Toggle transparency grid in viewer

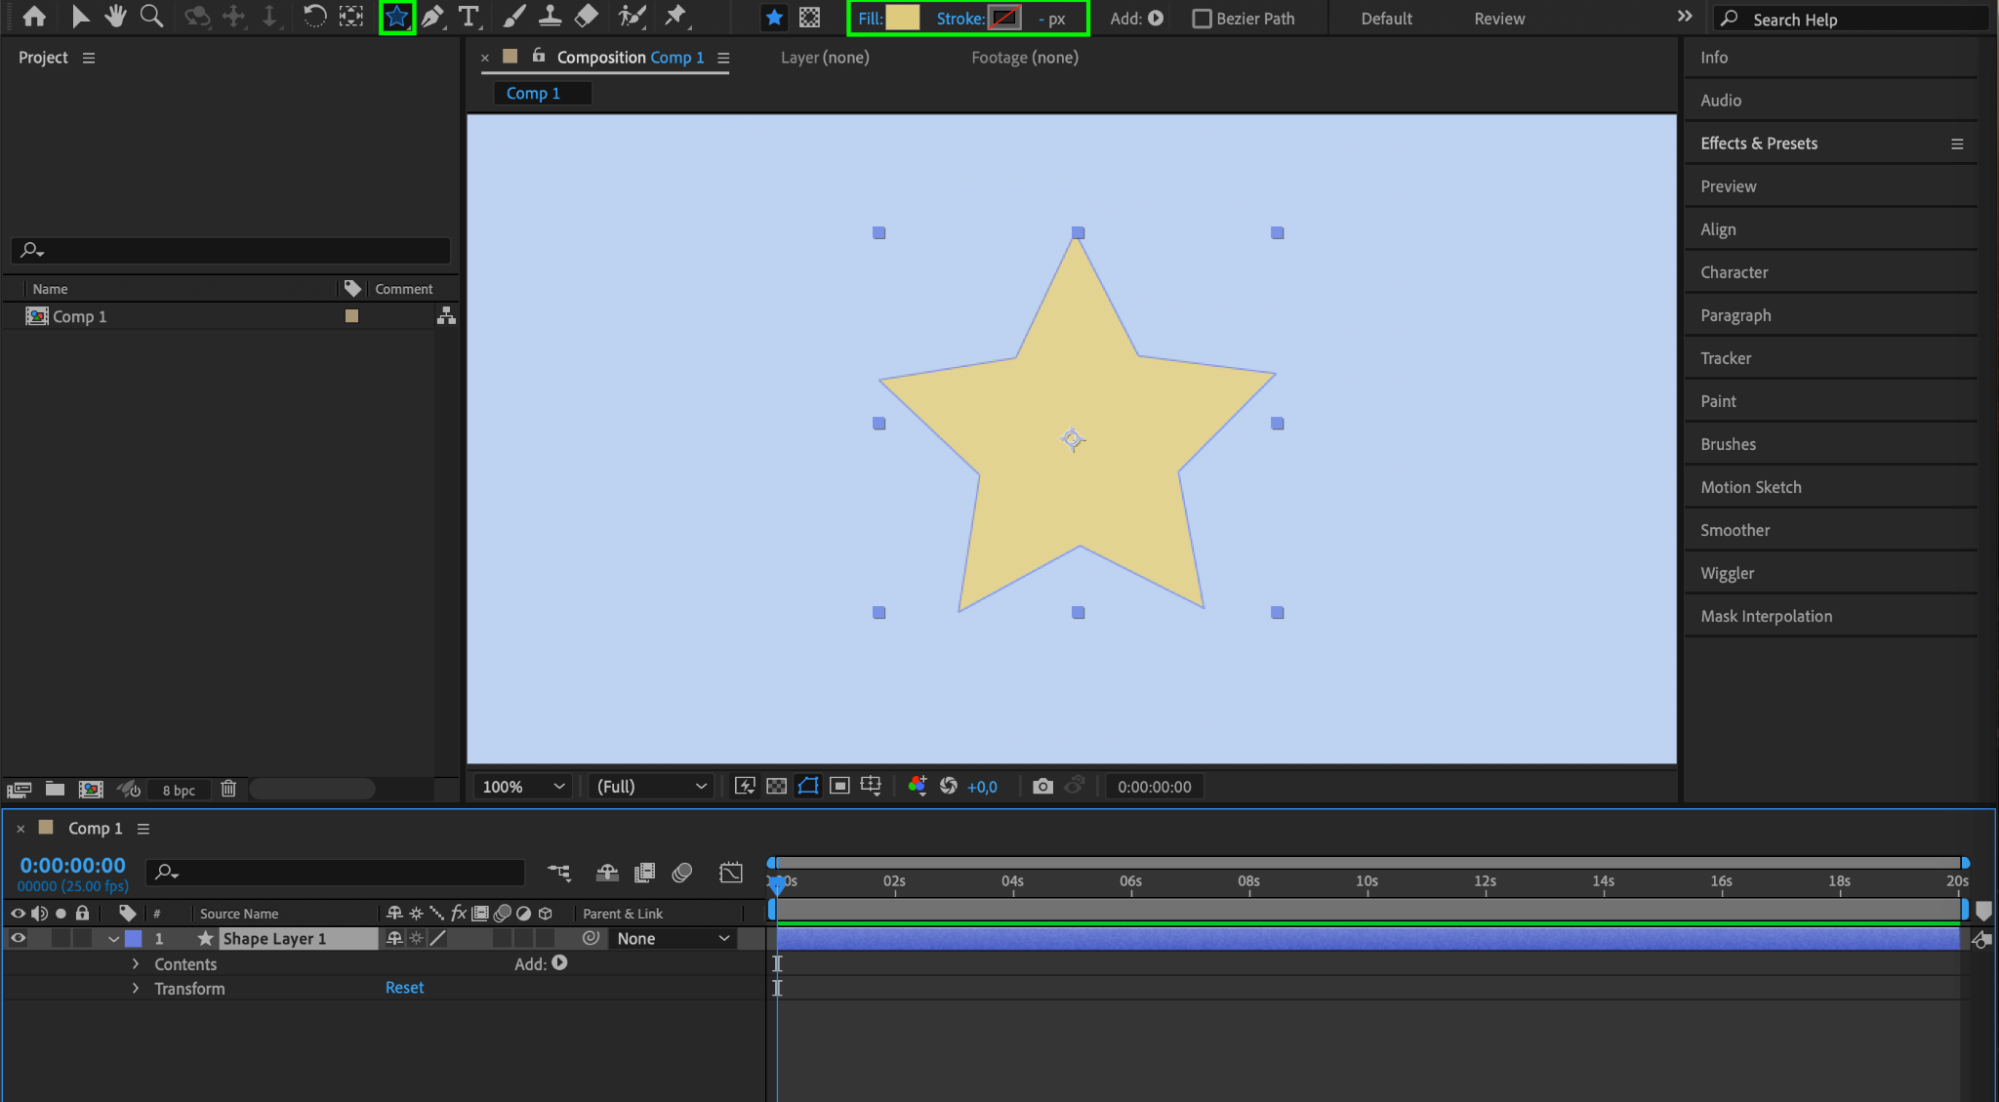click(776, 787)
